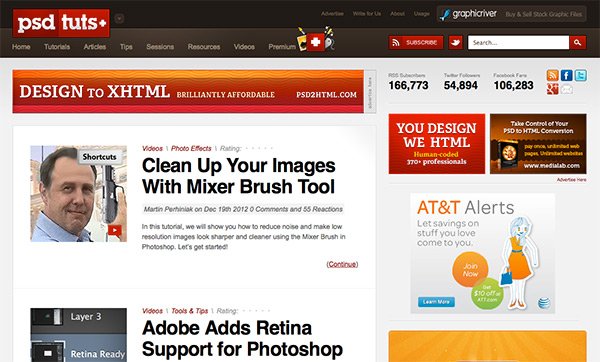This screenshot has height=362, width=600.
Task: Click the blue Twitter icon in sidebar
Action: tap(580, 75)
